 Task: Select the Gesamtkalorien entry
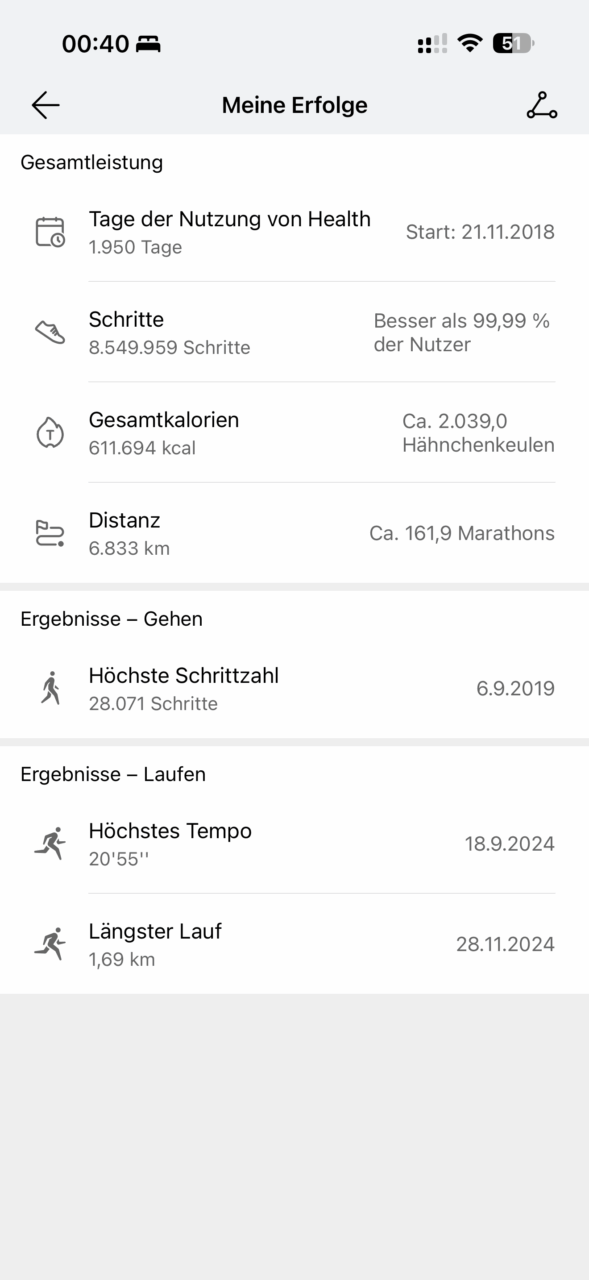tap(294, 432)
